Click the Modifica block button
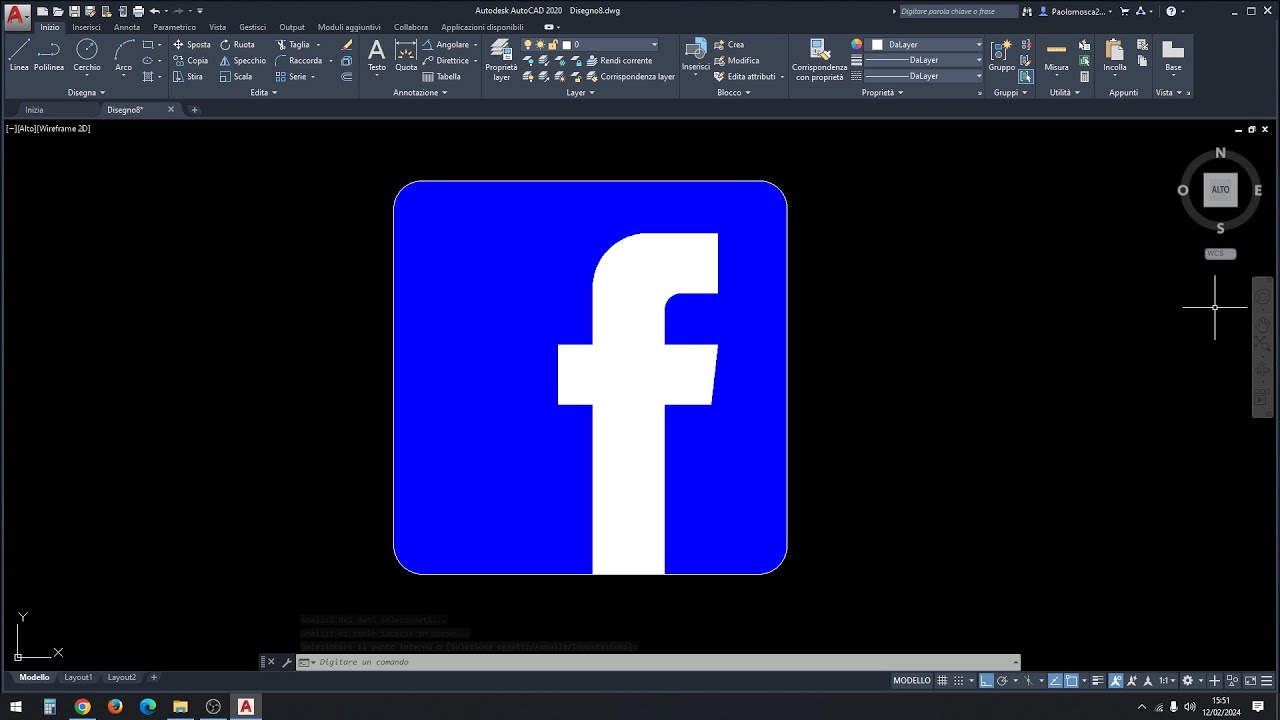The image size is (1280, 720). pyautogui.click(x=736, y=61)
